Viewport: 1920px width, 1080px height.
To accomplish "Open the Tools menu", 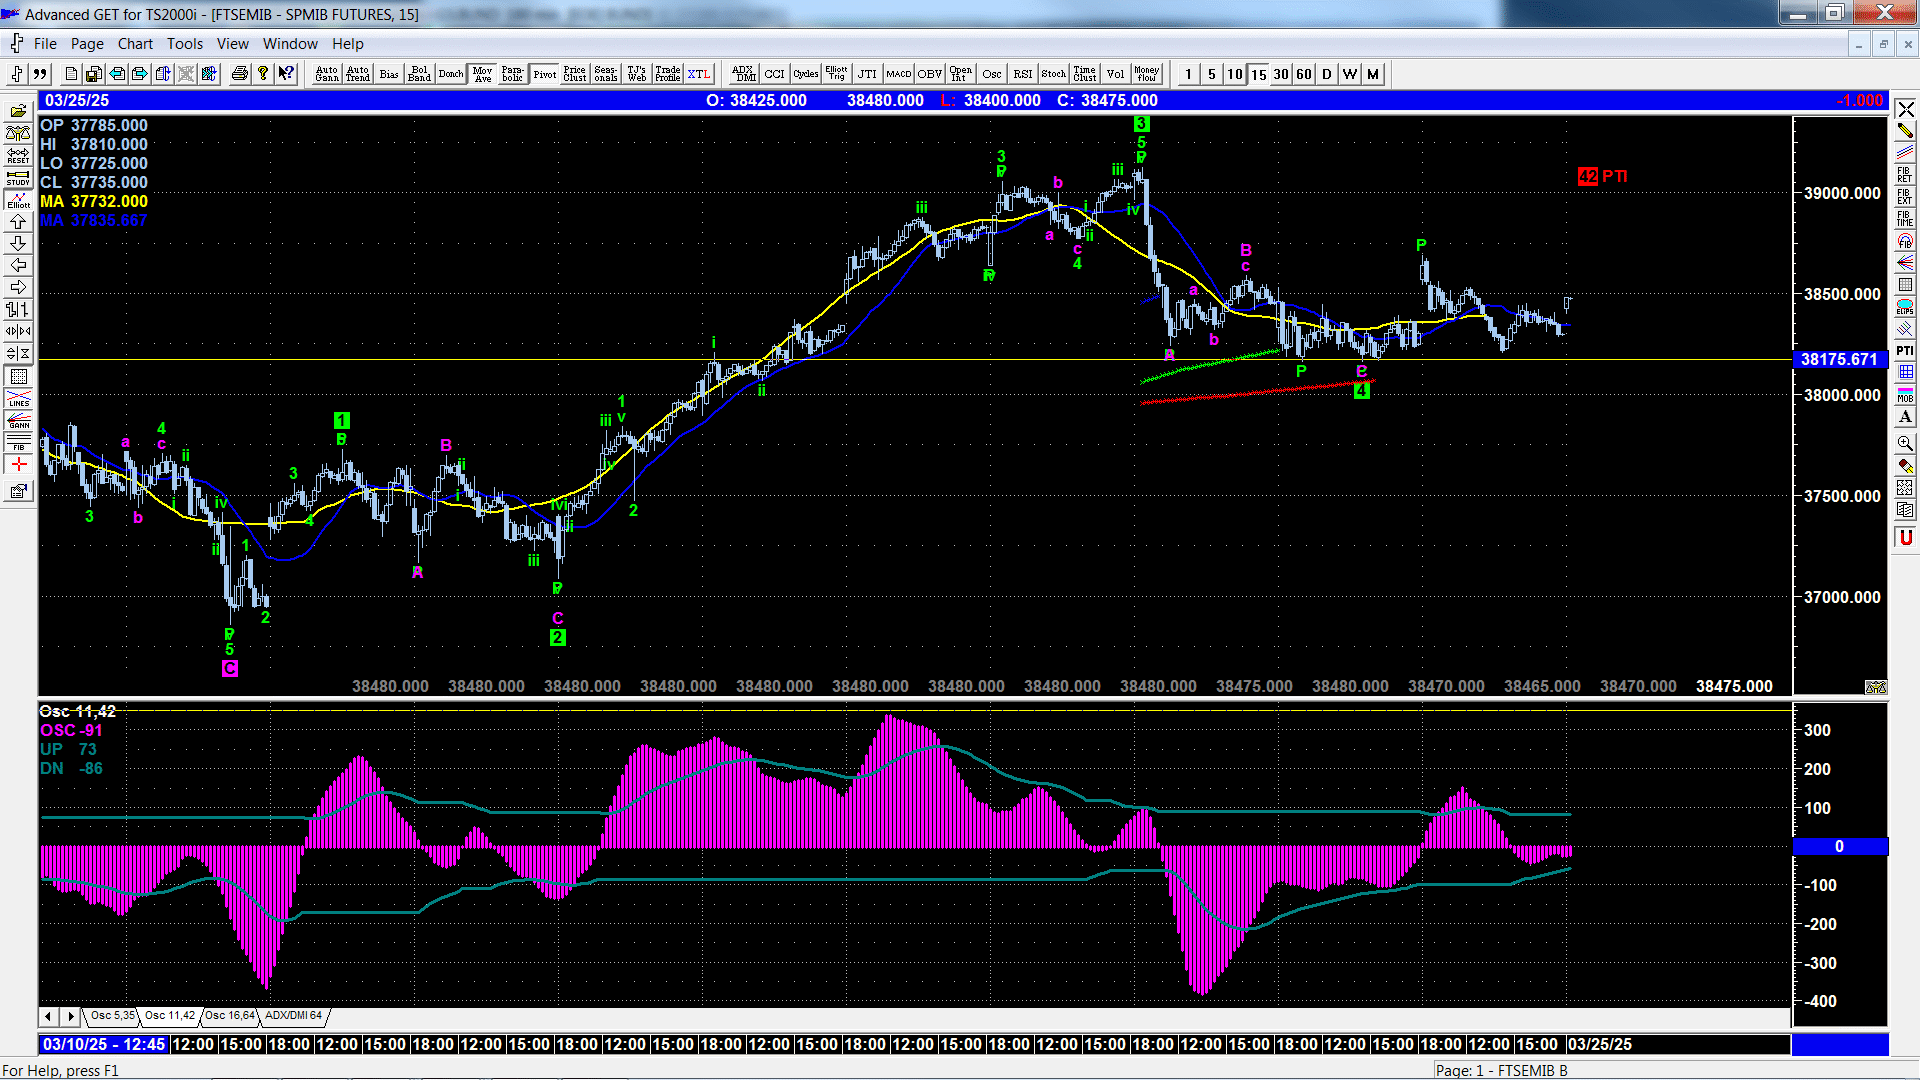I will pyautogui.click(x=184, y=44).
